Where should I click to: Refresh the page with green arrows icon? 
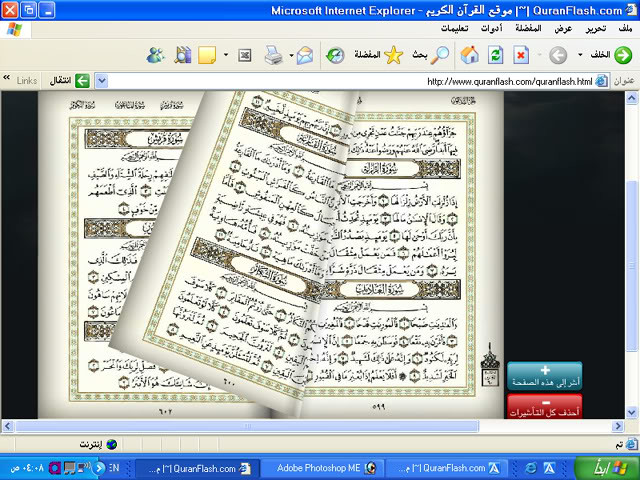point(495,55)
